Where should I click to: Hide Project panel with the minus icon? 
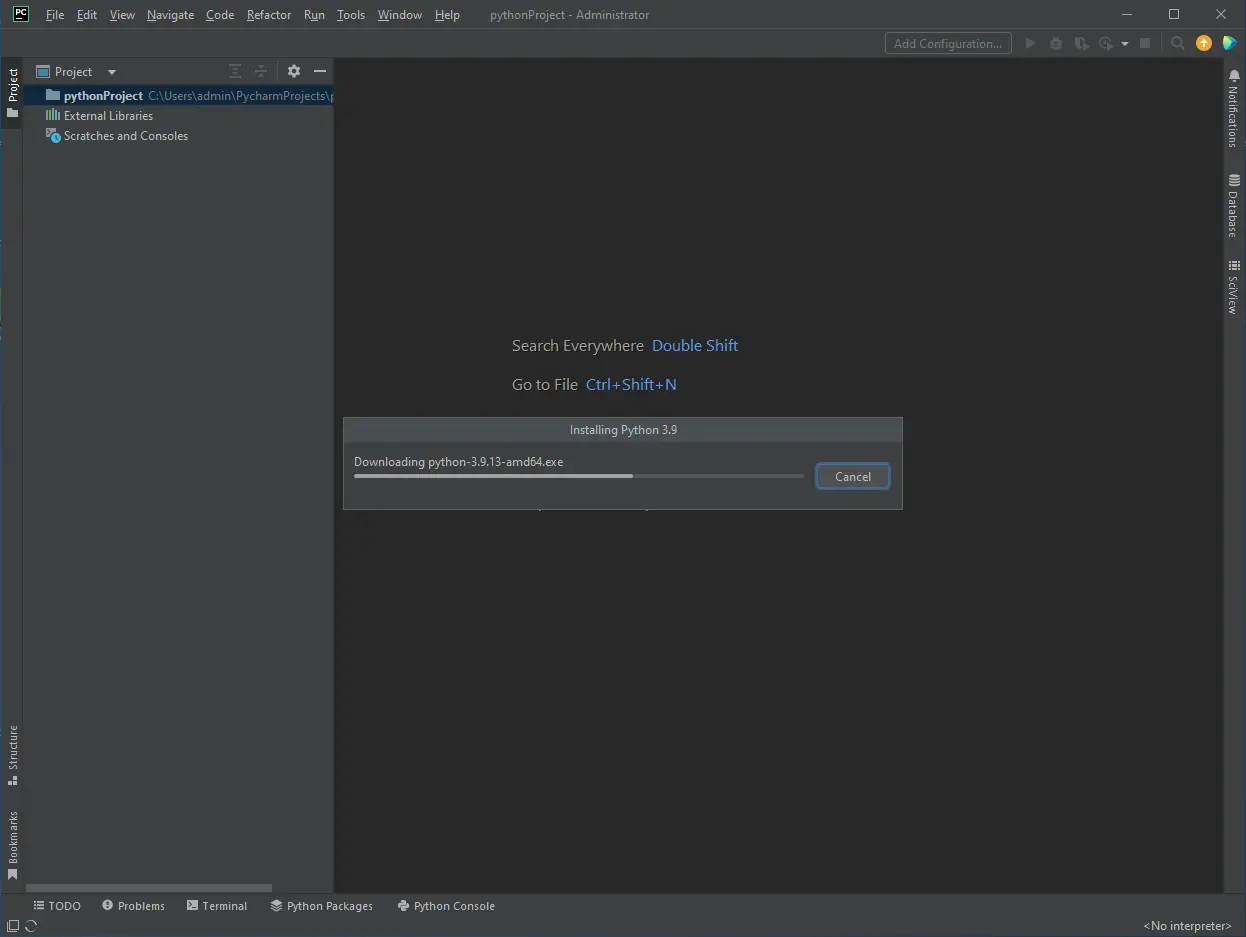tap(320, 71)
